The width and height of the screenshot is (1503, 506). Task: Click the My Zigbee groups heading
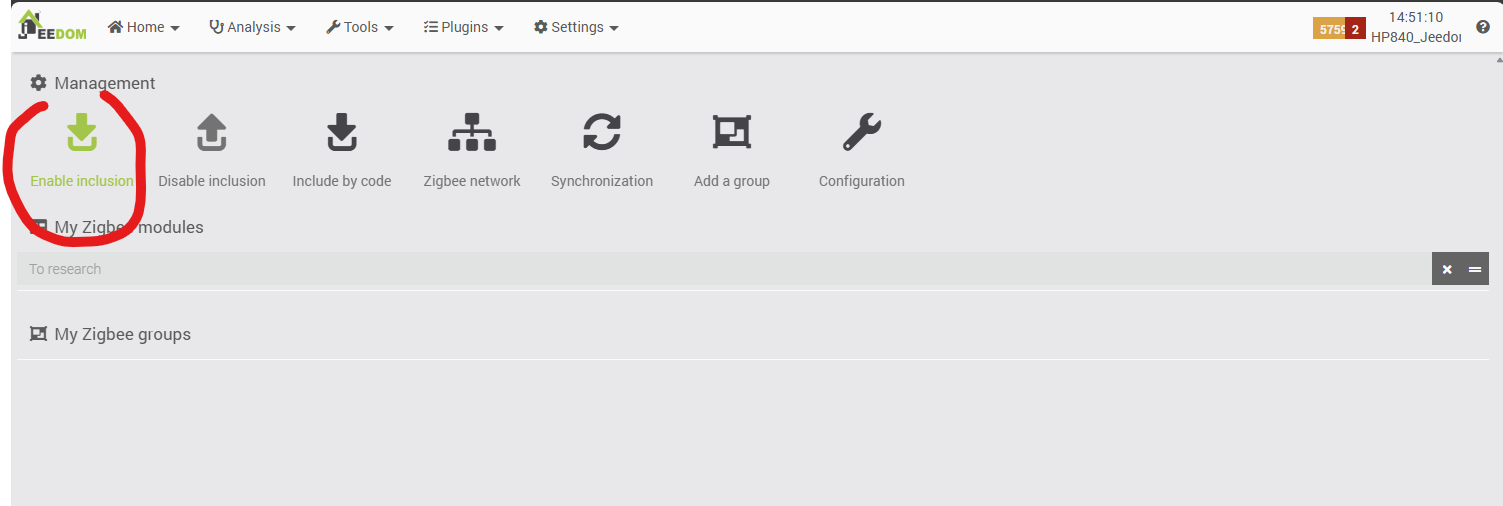(122, 334)
